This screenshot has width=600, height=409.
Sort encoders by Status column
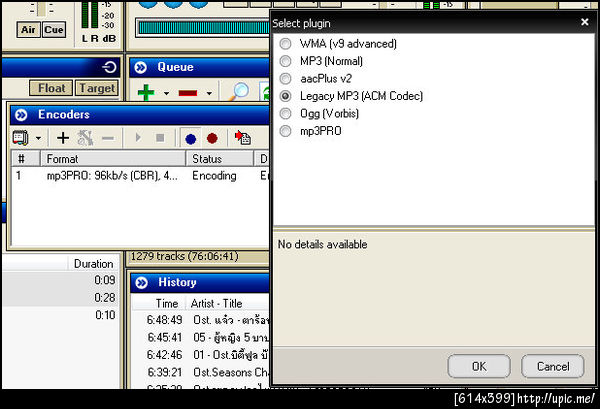[x=220, y=159]
